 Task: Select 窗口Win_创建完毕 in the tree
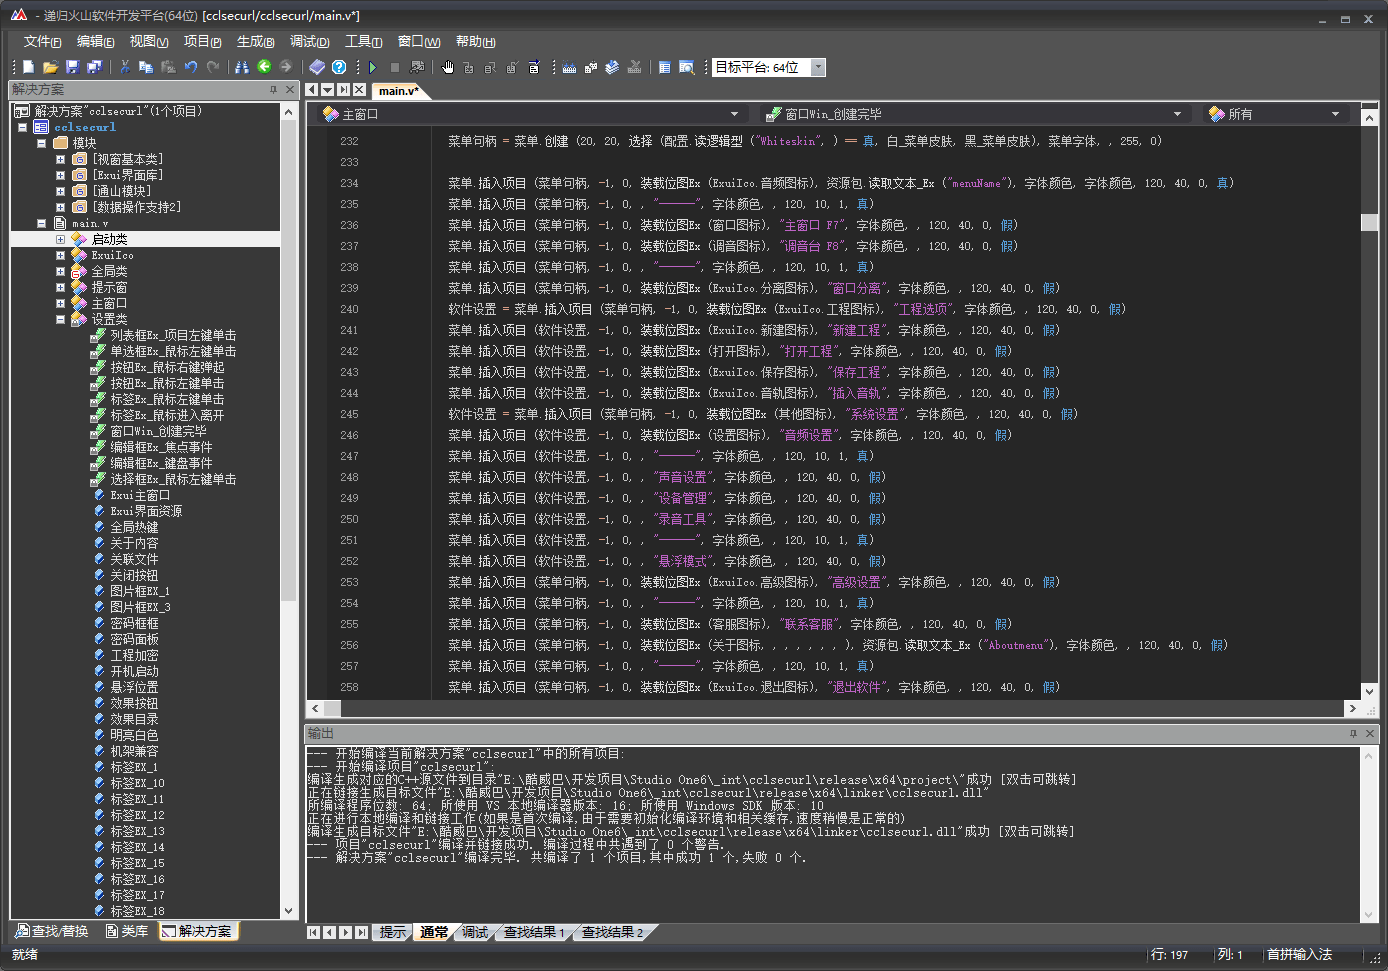pyautogui.click(x=158, y=431)
